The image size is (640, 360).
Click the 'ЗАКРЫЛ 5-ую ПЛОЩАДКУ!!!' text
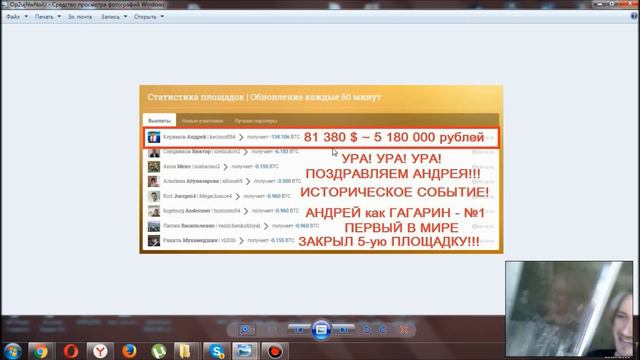point(389,242)
